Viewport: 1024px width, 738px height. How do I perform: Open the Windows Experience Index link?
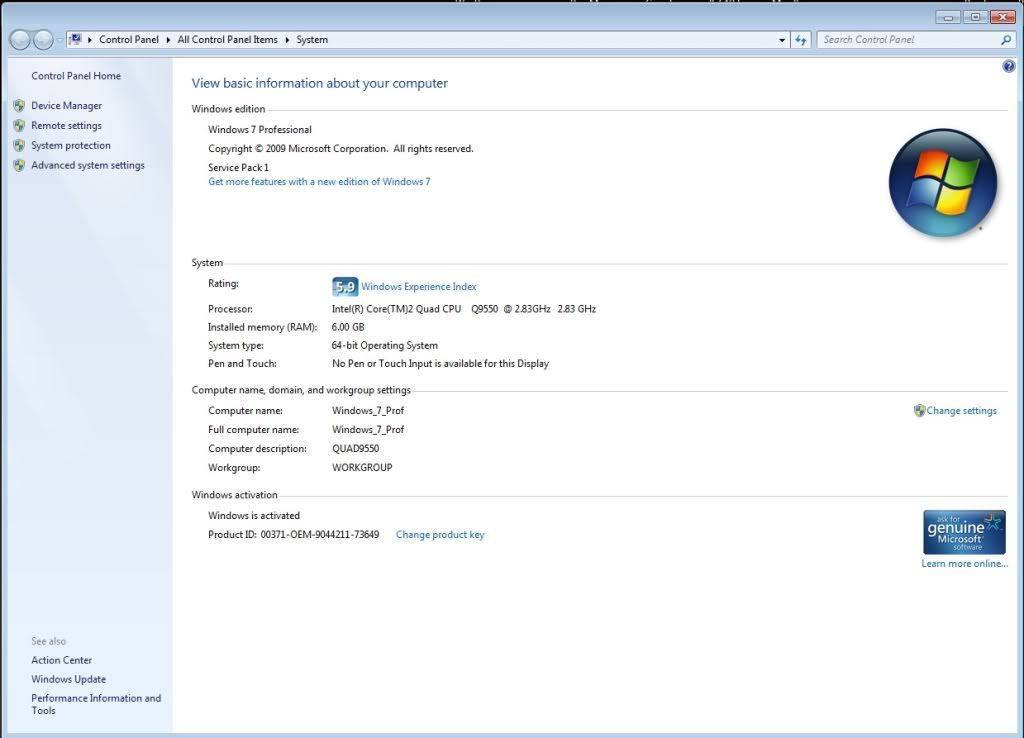pos(419,287)
